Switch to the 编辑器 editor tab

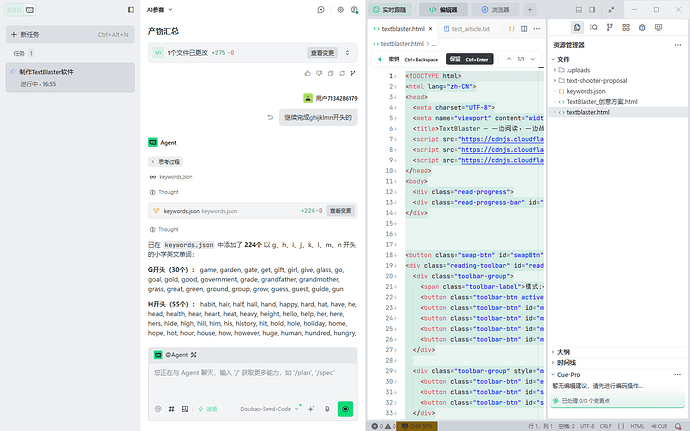pyautogui.click(x=443, y=10)
